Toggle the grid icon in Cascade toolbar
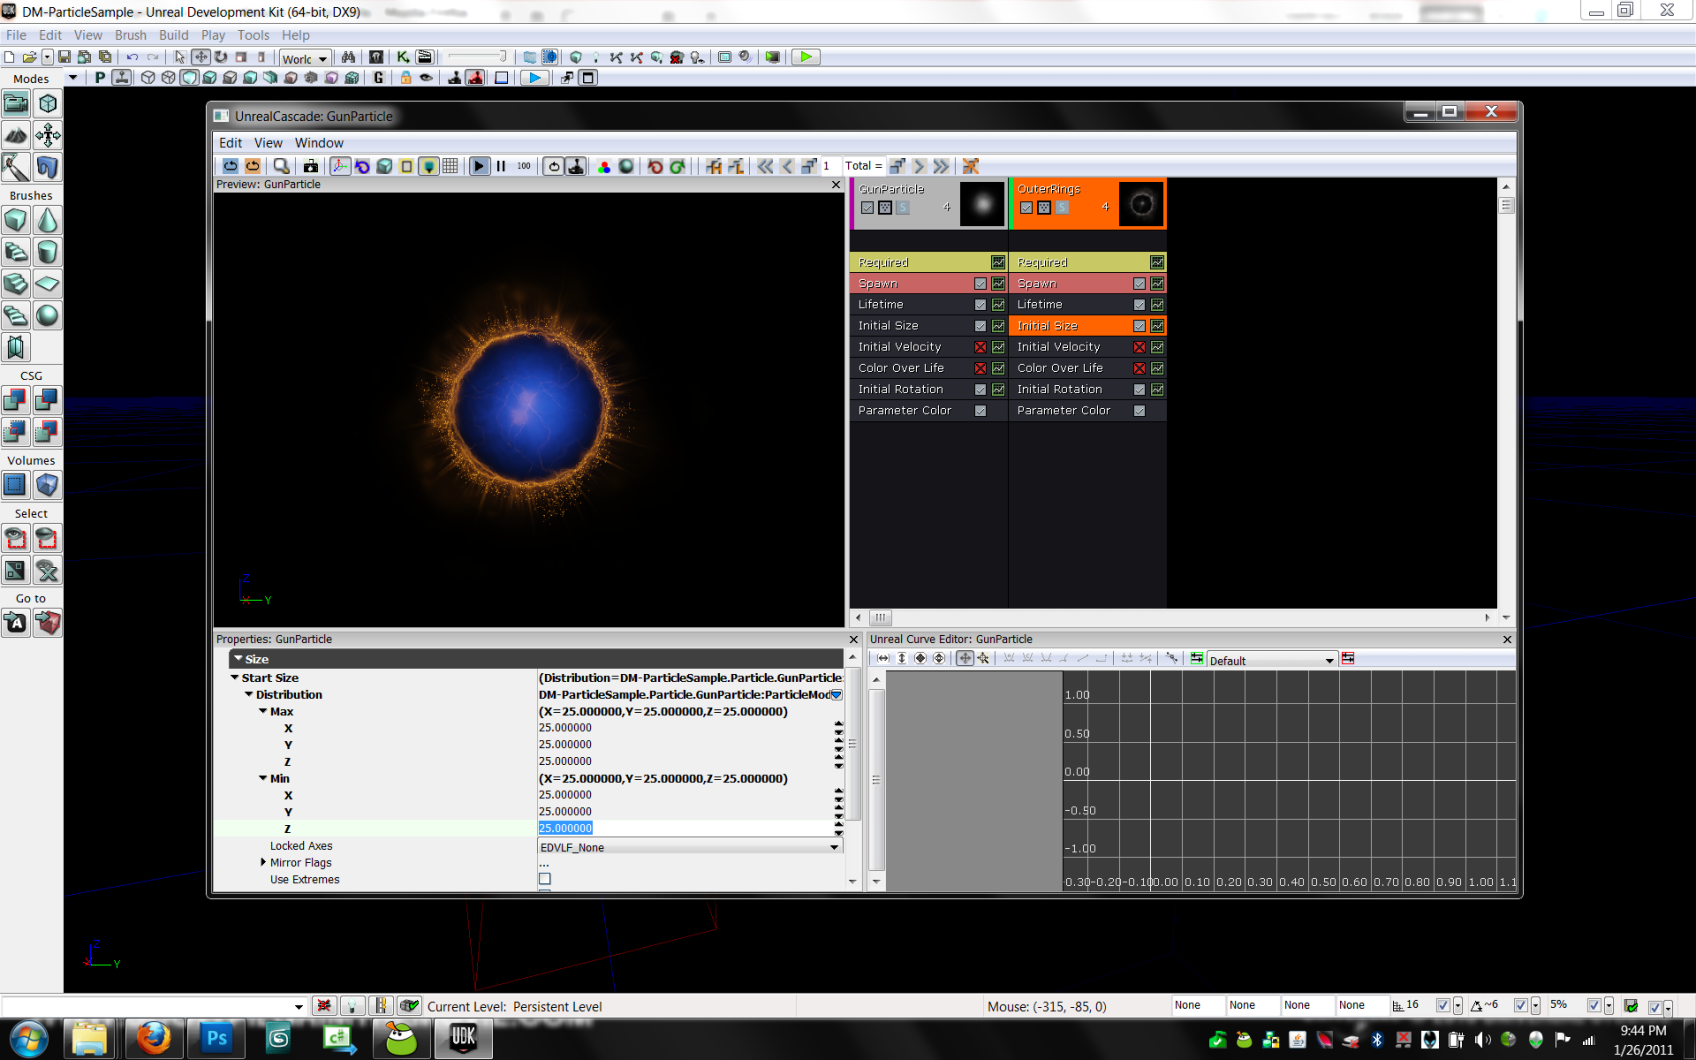 [450, 166]
